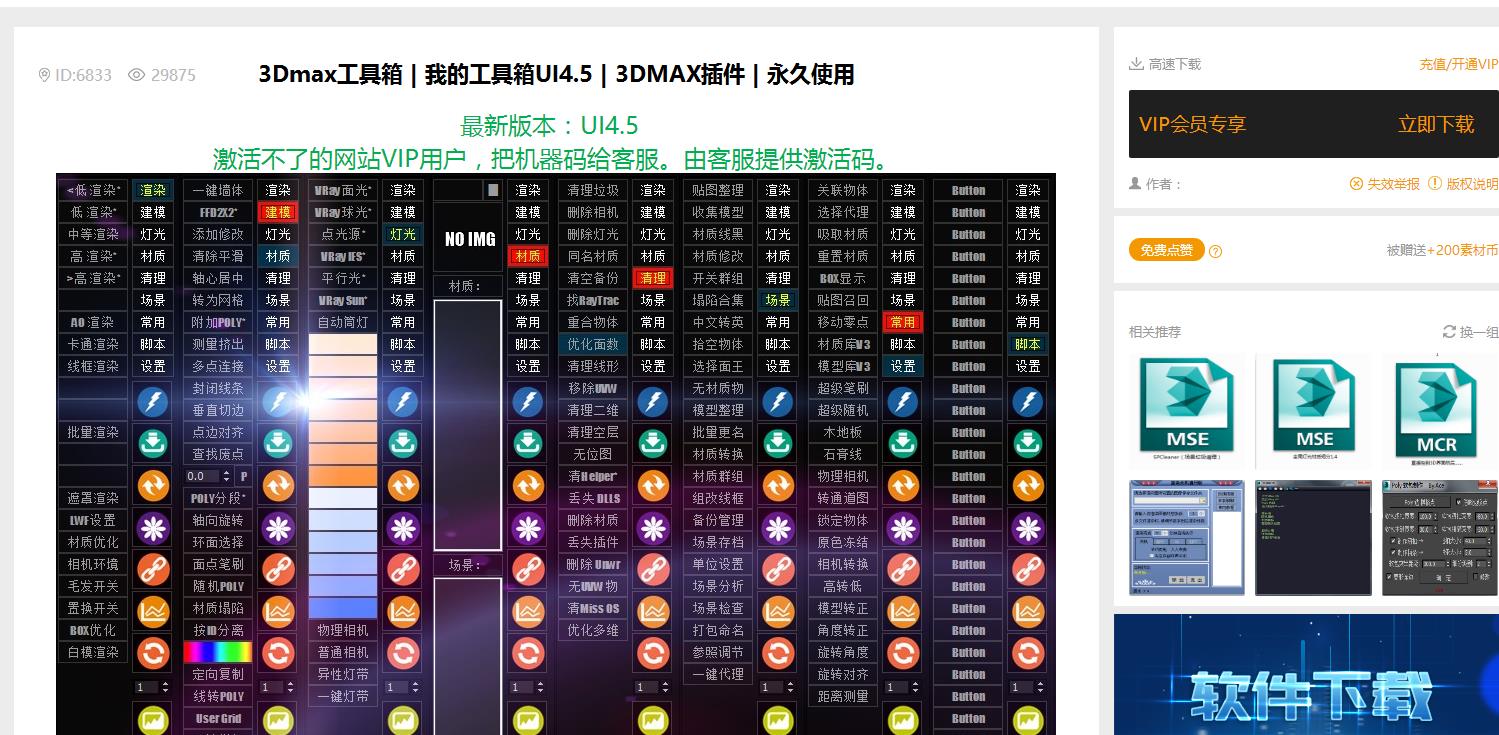Image resolution: width=1499 pixels, height=735 pixels.
Task: Toggle the 锁定物体 option
Action: 843,520
